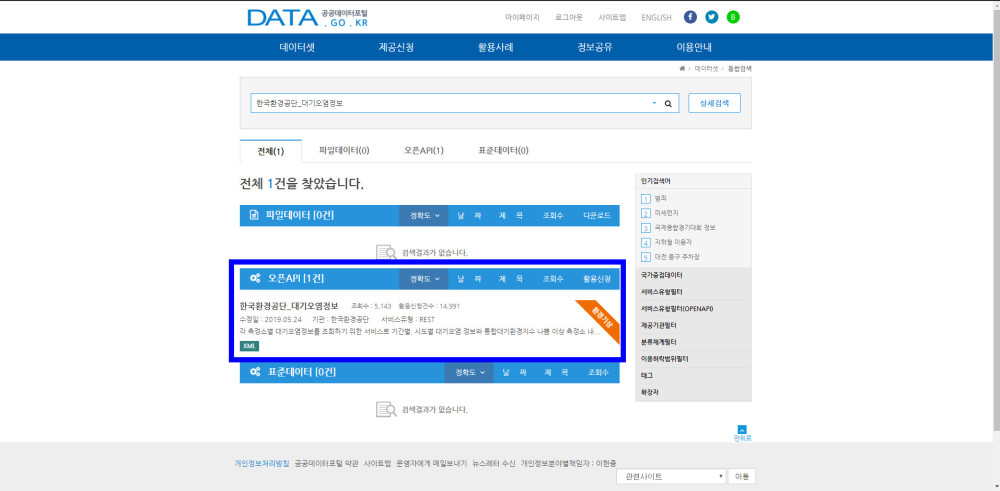This screenshot has width=1000, height=491.
Task: Click the document icon beside 파일데이터 [0건]
Action: (x=254, y=216)
